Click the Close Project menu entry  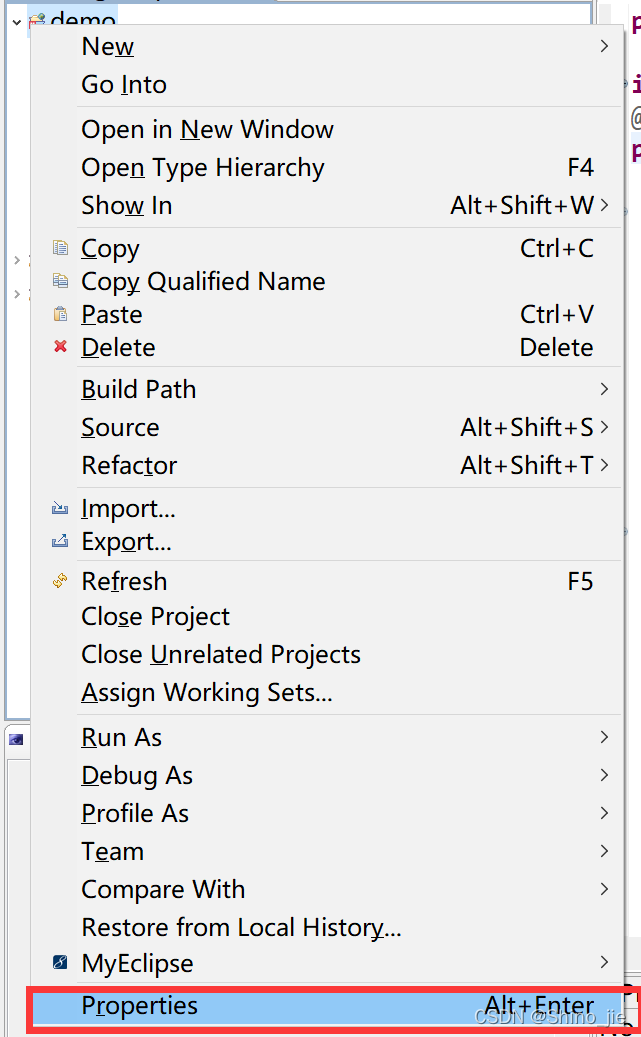tap(155, 617)
